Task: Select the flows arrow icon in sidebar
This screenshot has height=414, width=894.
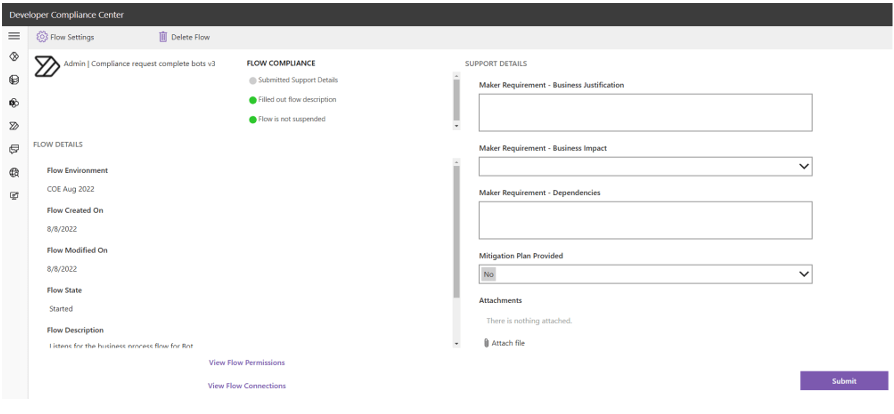Action: (14, 127)
